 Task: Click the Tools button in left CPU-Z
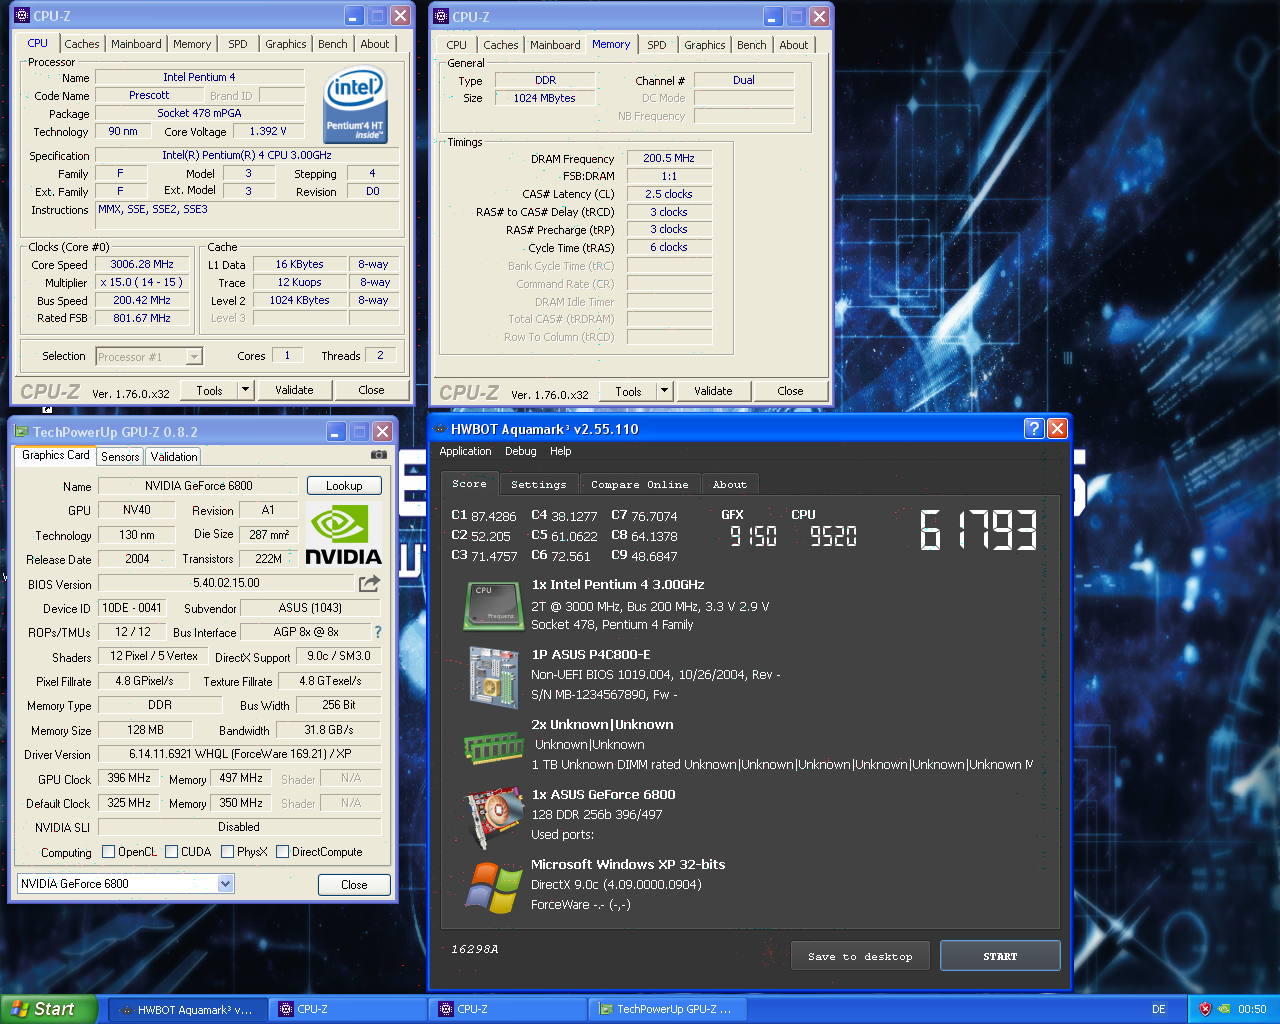click(209, 390)
